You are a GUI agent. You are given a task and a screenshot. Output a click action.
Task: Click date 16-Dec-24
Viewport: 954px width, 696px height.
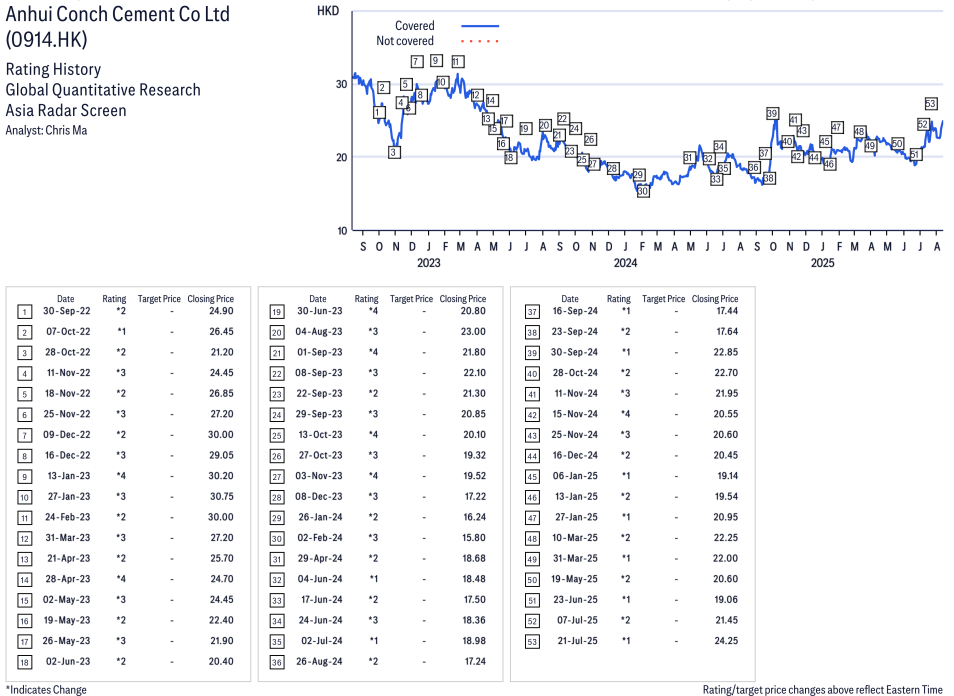575,455
